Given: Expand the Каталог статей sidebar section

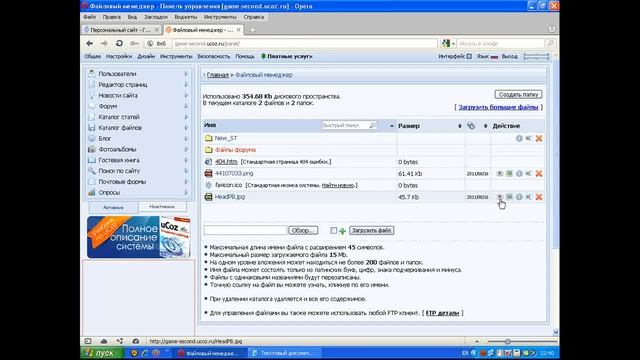Looking at the screenshot, I should (186, 117).
